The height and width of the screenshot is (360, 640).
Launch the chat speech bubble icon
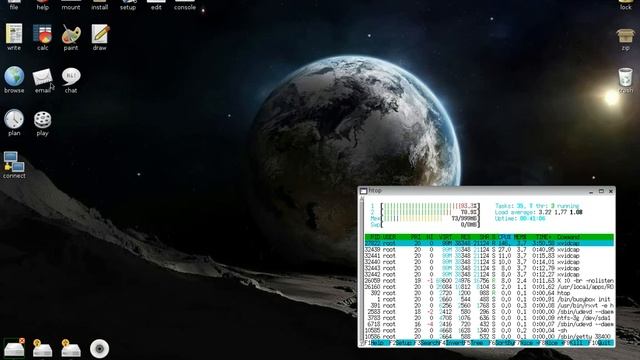click(71, 80)
